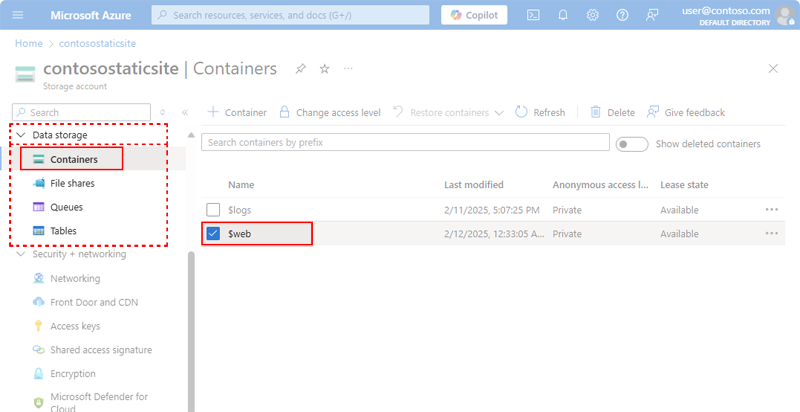Open the portal settings gear
The width and height of the screenshot is (800, 412).
coord(593,15)
